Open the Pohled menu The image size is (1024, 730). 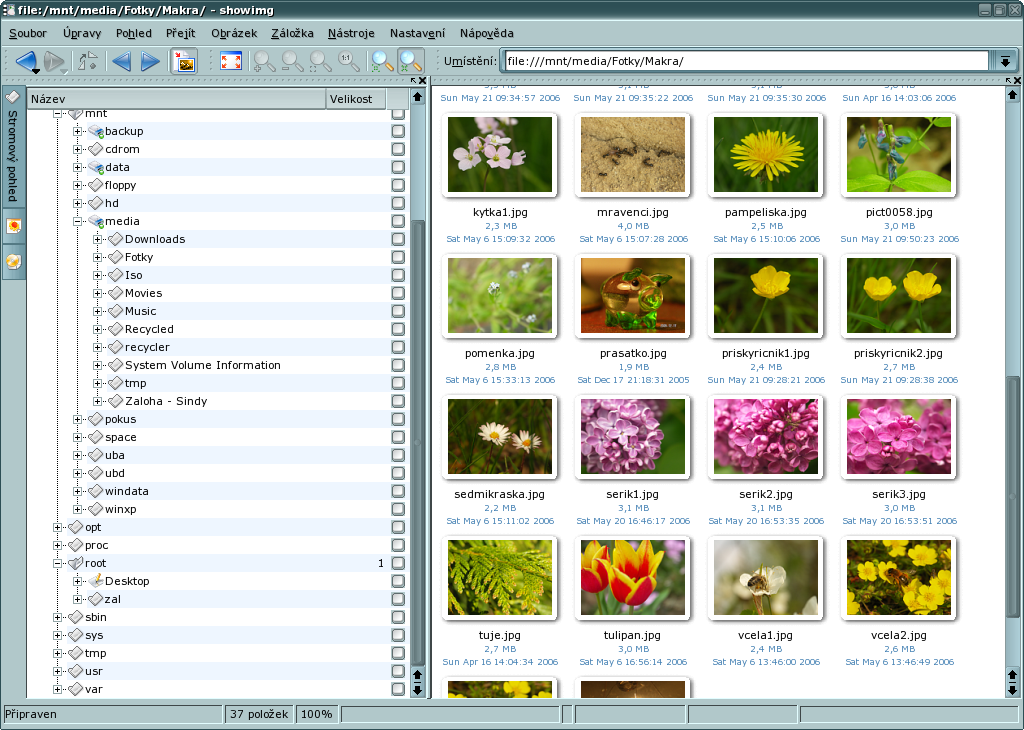pyautogui.click(x=134, y=33)
